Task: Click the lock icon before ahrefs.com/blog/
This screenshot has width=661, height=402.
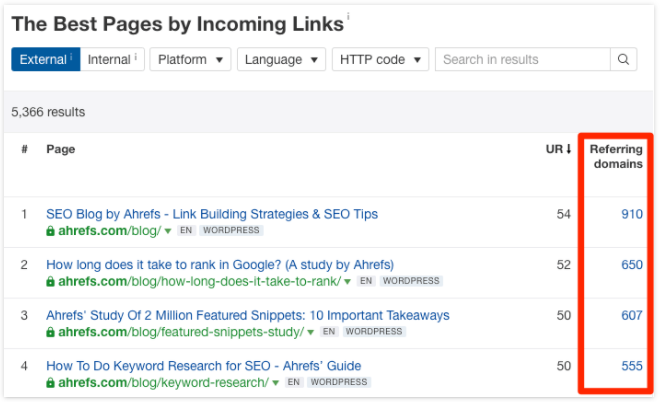Action: [50, 231]
